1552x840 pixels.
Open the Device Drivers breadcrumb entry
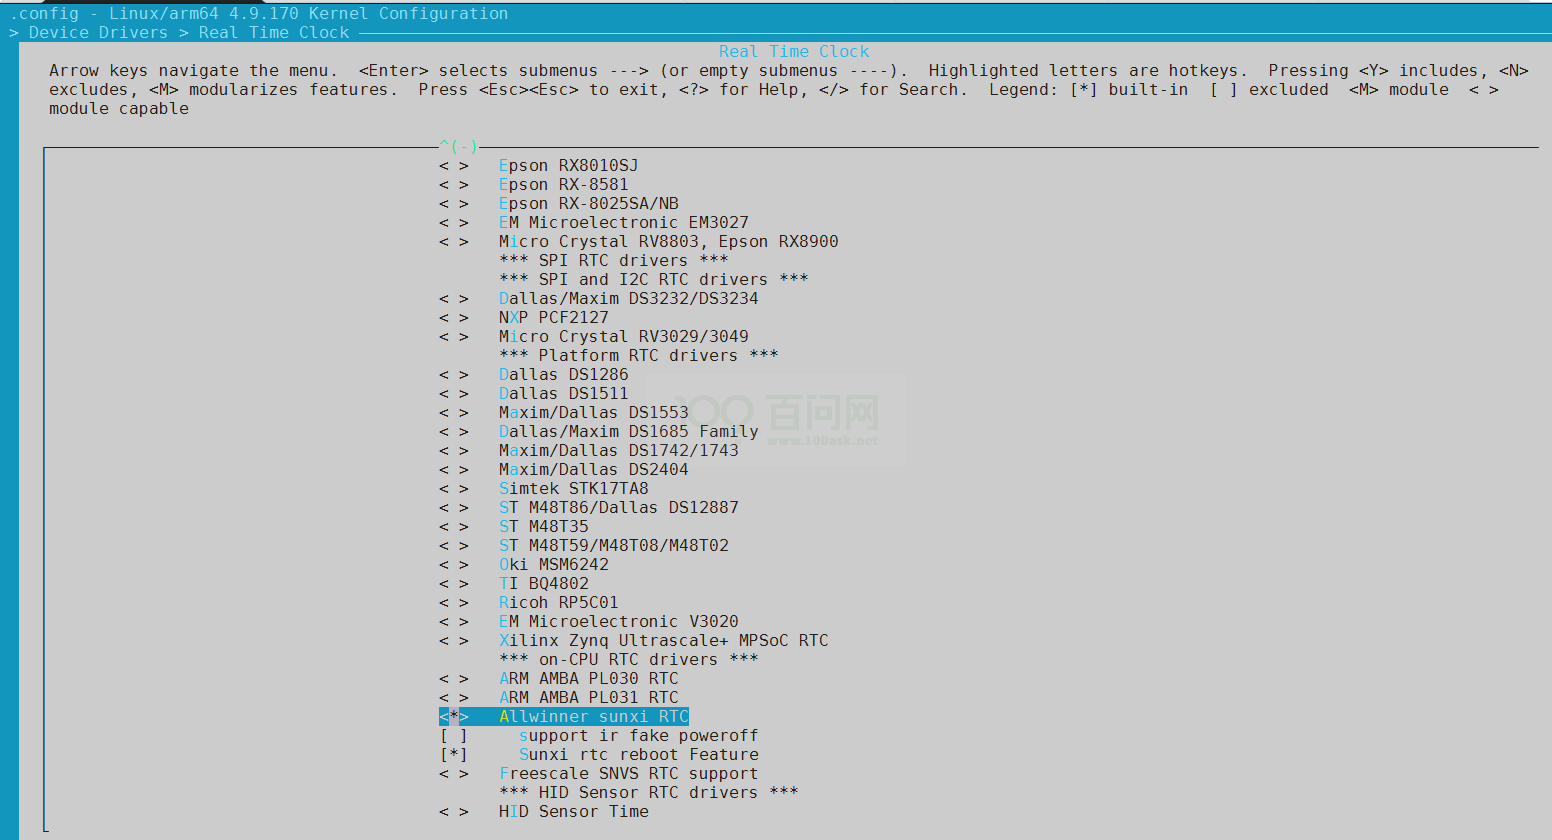click(x=97, y=32)
